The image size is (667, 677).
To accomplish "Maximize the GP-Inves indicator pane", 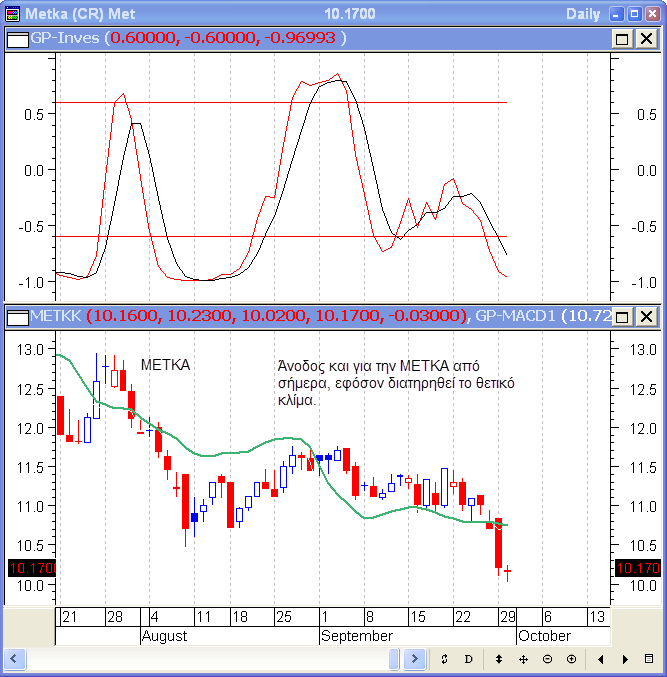I will tap(622, 38).
